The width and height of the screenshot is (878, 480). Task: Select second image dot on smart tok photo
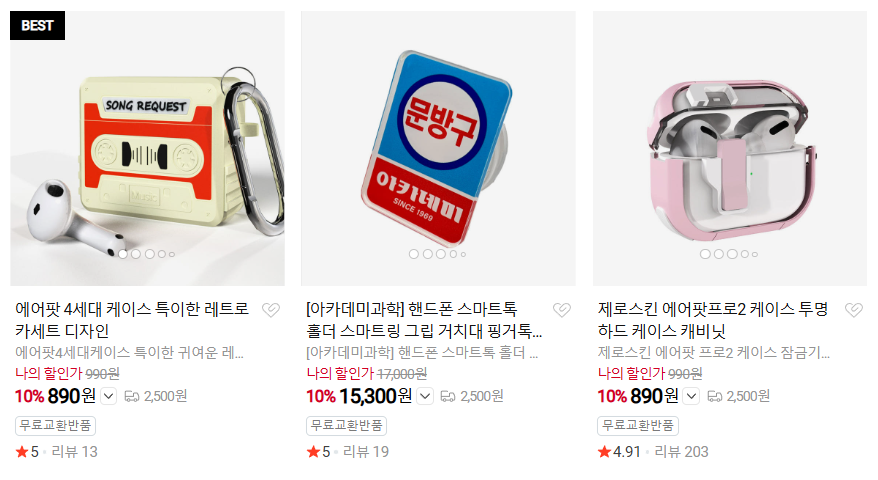click(x=427, y=254)
